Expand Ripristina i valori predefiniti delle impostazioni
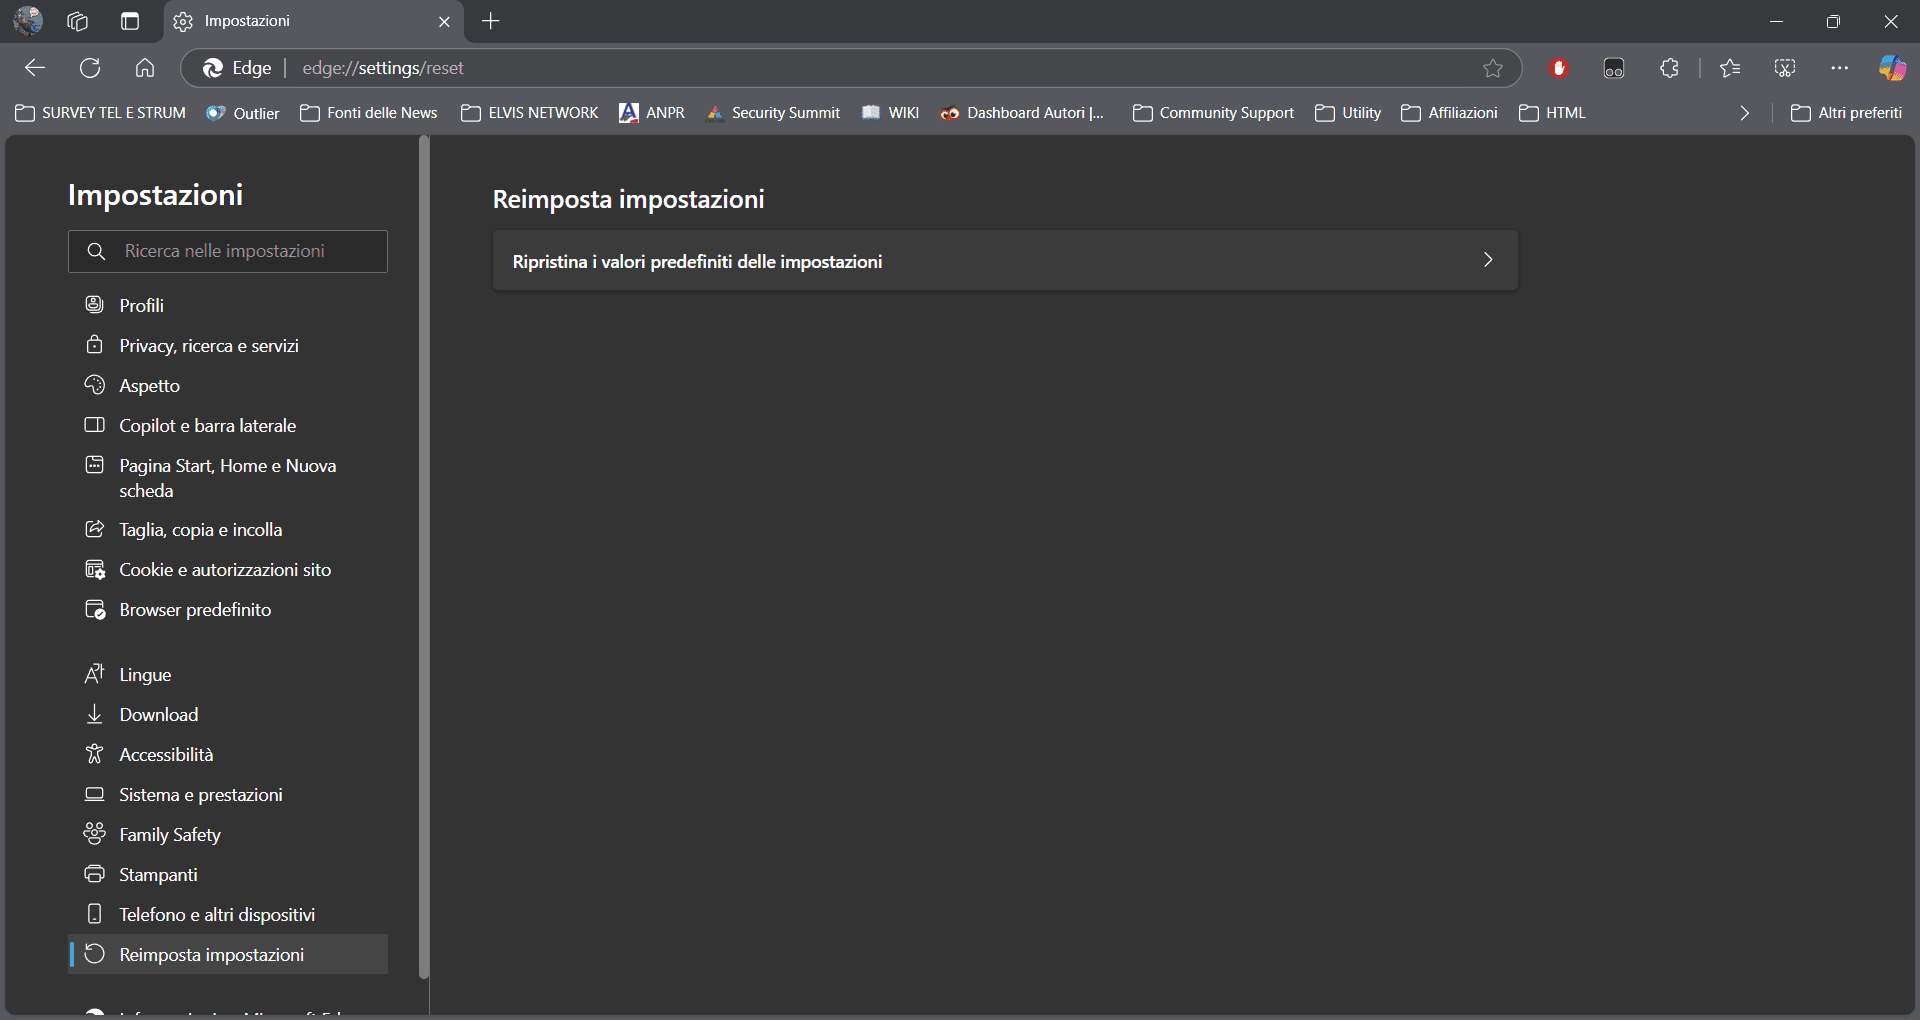This screenshot has height=1020, width=1920. (x=1005, y=261)
